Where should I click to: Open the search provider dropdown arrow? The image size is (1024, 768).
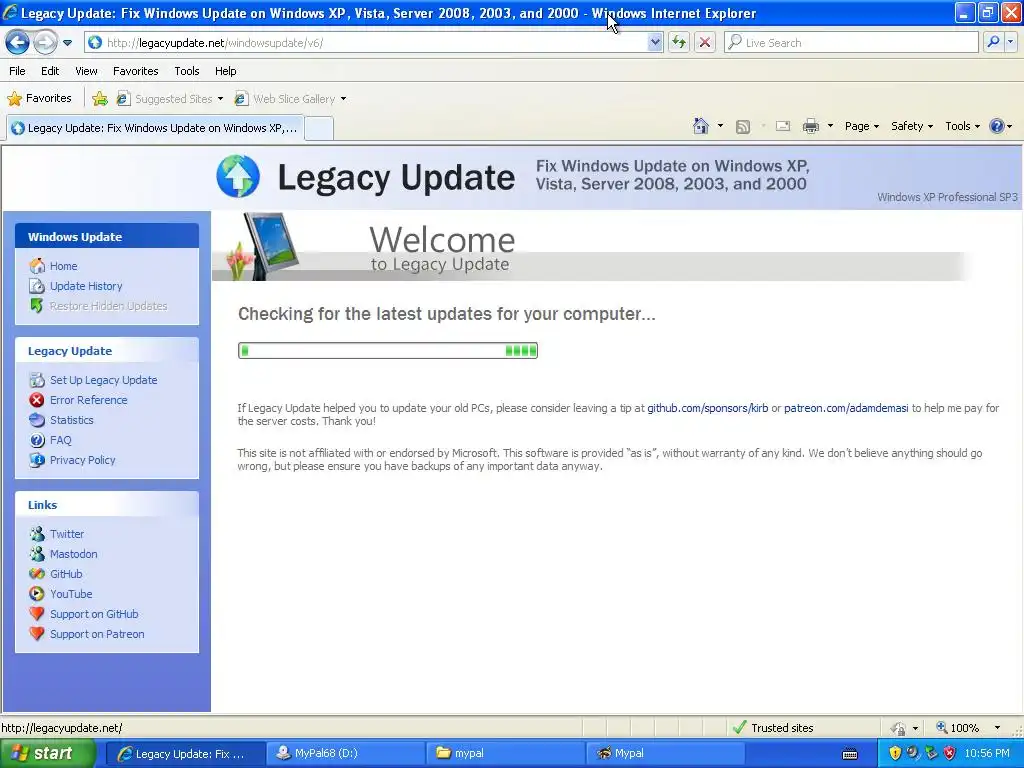tap(1010, 42)
